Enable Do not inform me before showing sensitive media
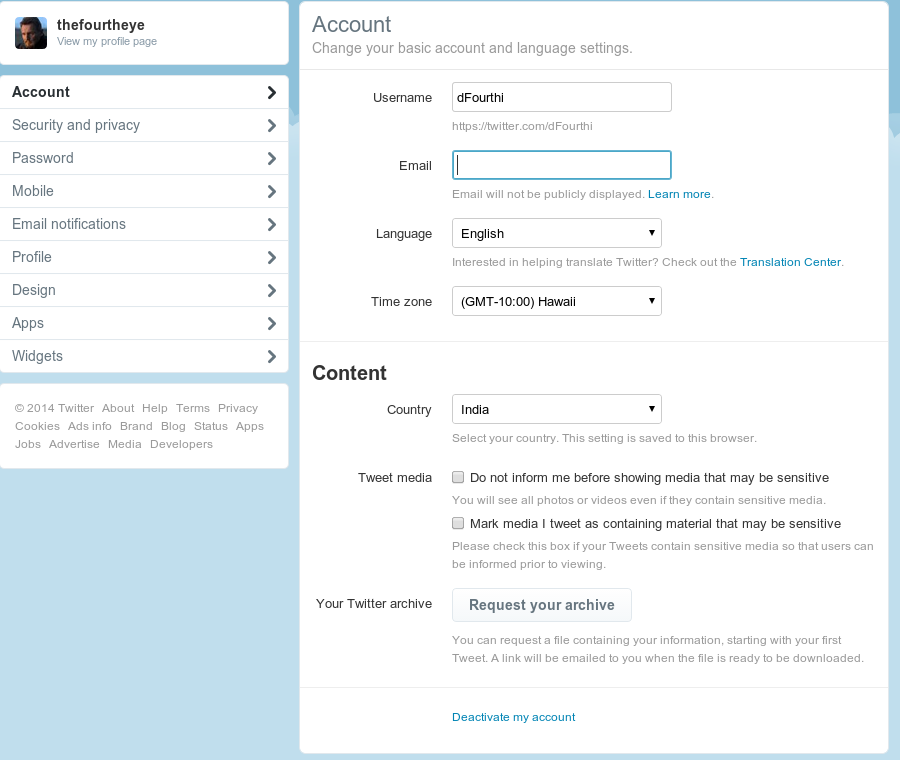This screenshot has height=760, width=900. [458, 477]
